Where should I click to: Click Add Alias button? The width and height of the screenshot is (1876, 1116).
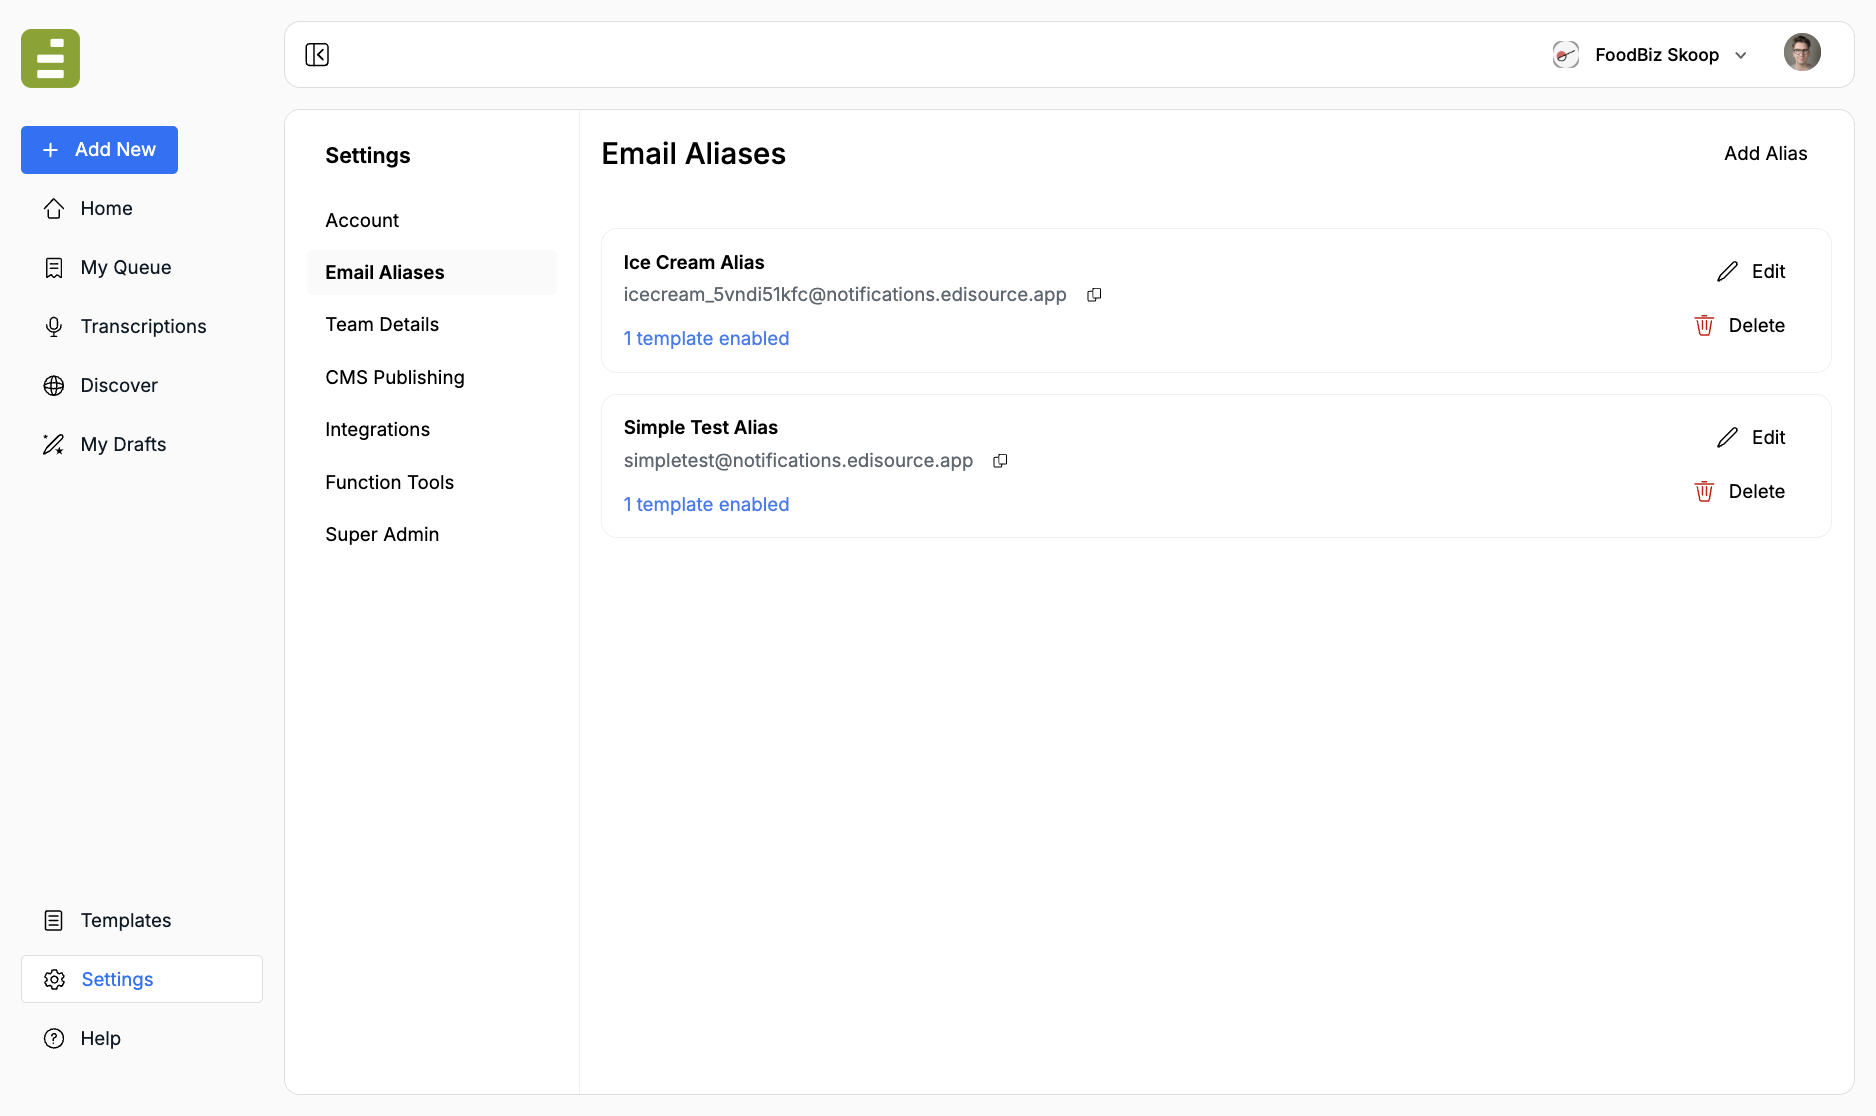[x=1765, y=154]
